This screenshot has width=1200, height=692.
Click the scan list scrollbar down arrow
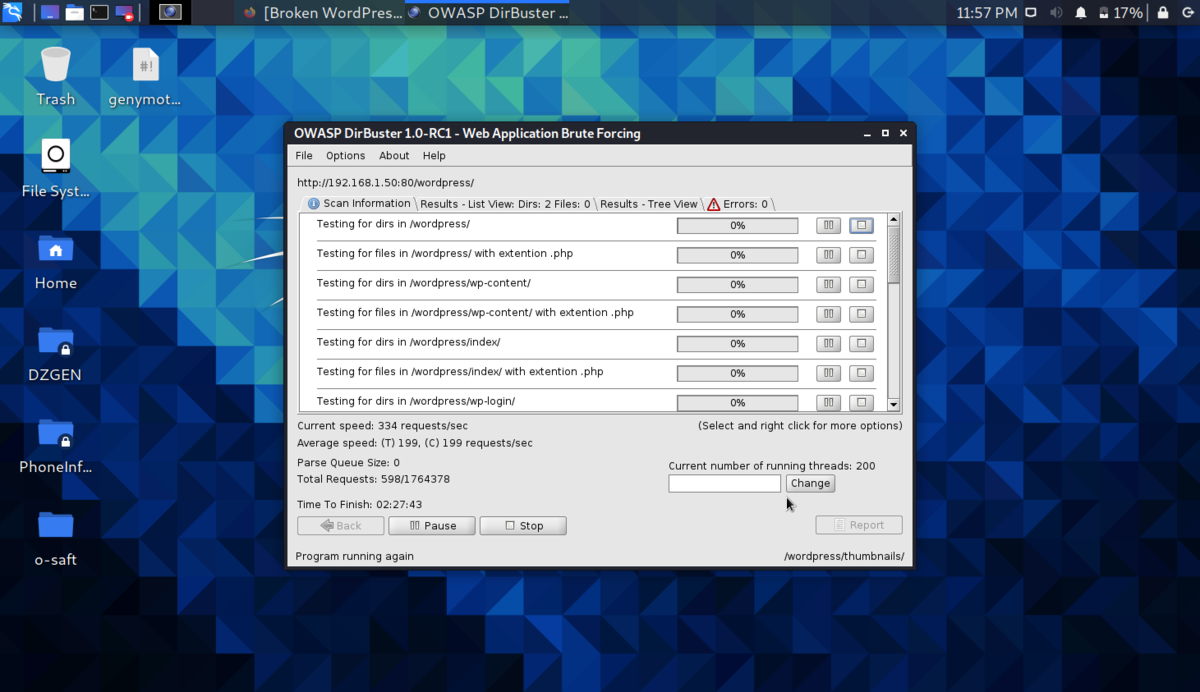(894, 405)
